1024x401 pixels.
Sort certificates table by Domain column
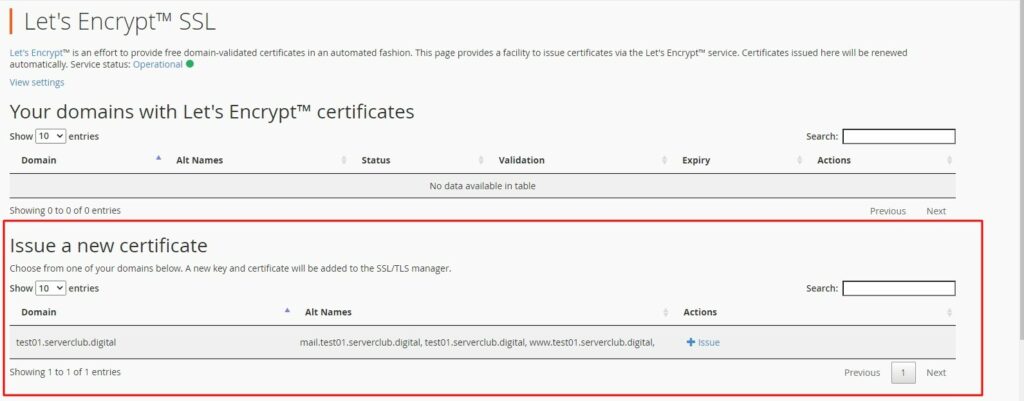point(88,160)
